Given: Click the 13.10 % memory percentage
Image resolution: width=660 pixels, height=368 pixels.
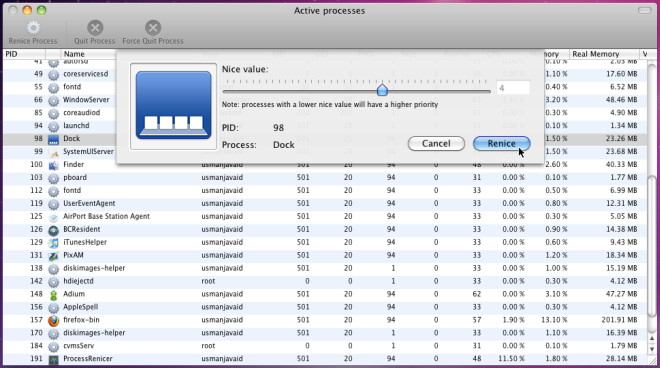Looking at the screenshot, I should 554,320.
